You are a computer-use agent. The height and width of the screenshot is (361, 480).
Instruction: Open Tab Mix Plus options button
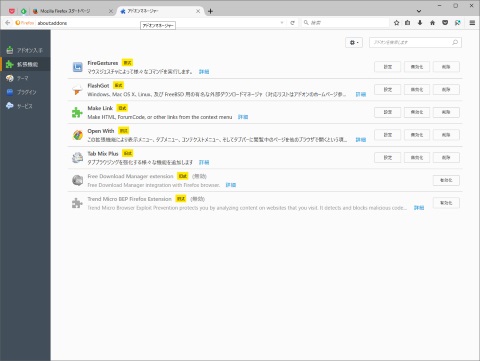[387, 158]
